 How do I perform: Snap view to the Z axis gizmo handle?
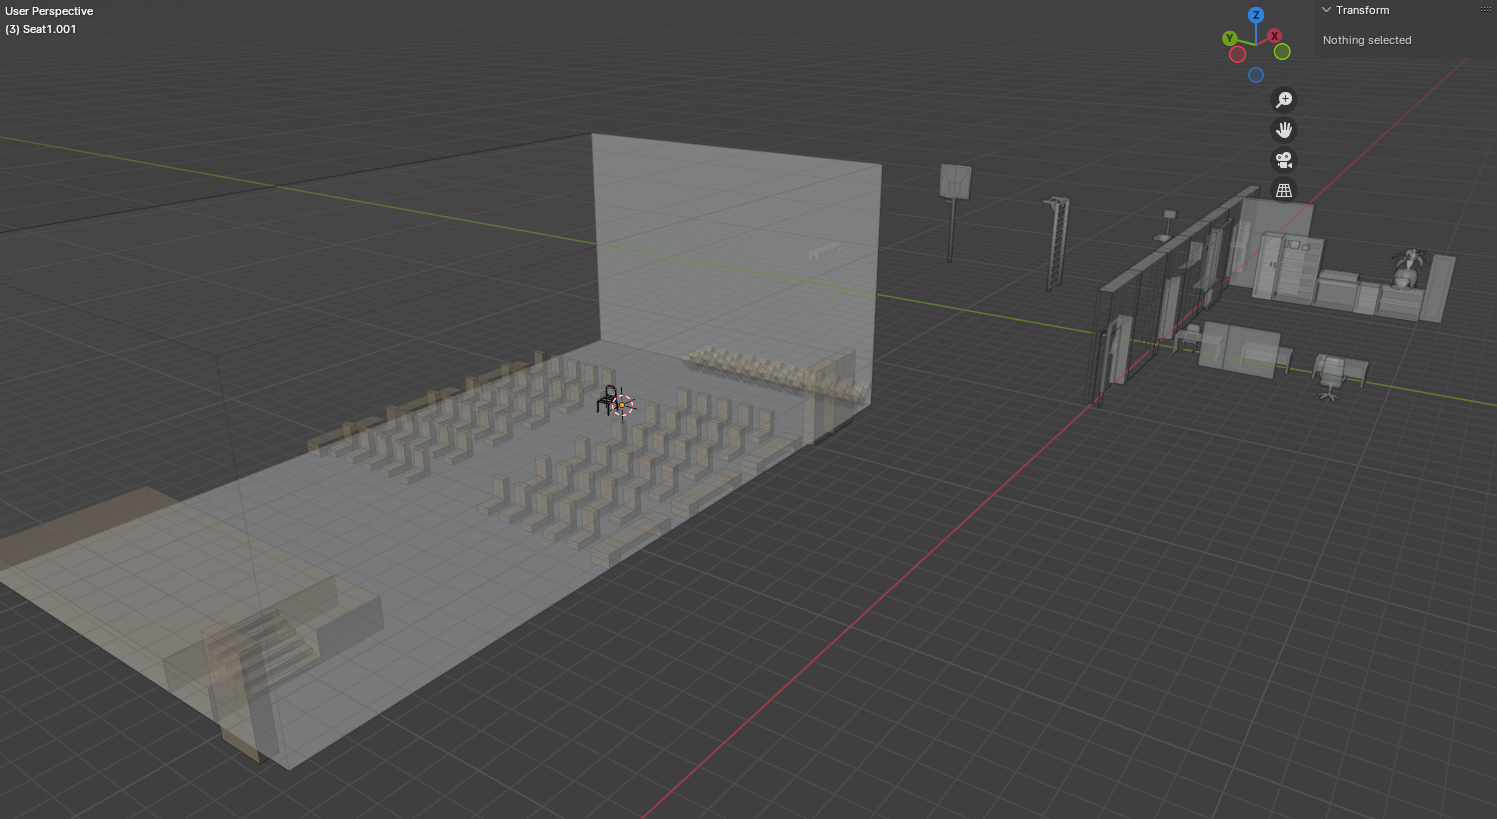point(1256,15)
